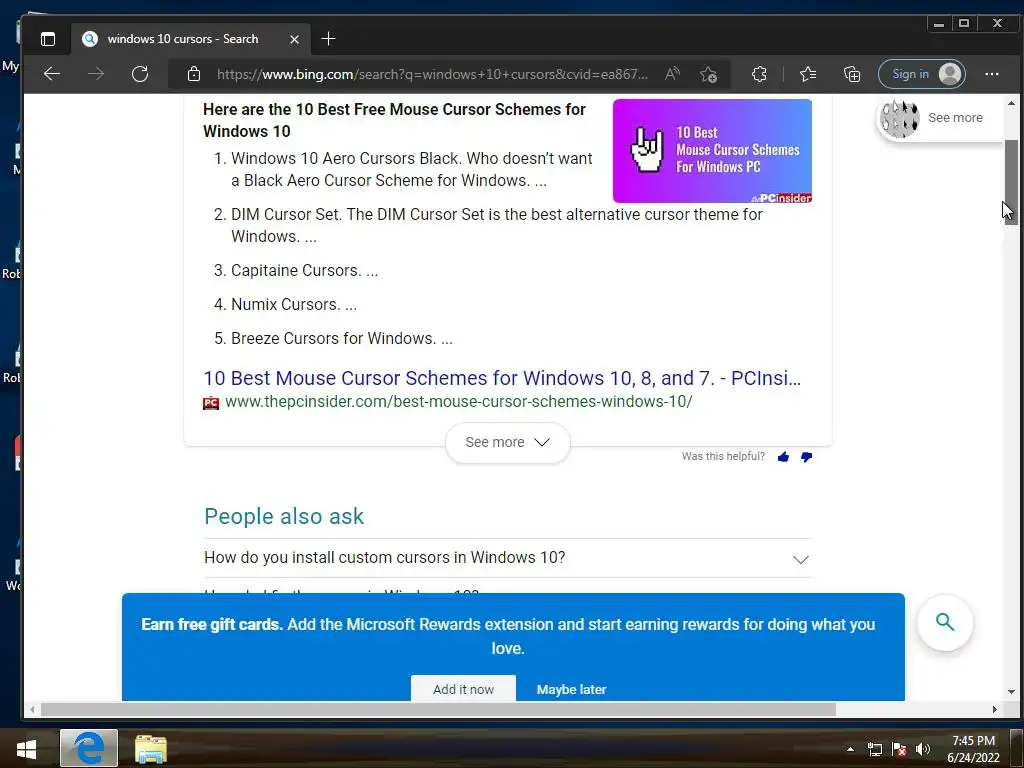The height and width of the screenshot is (768, 1024).
Task: Click the Was this helpful? text
Action: tap(723, 456)
